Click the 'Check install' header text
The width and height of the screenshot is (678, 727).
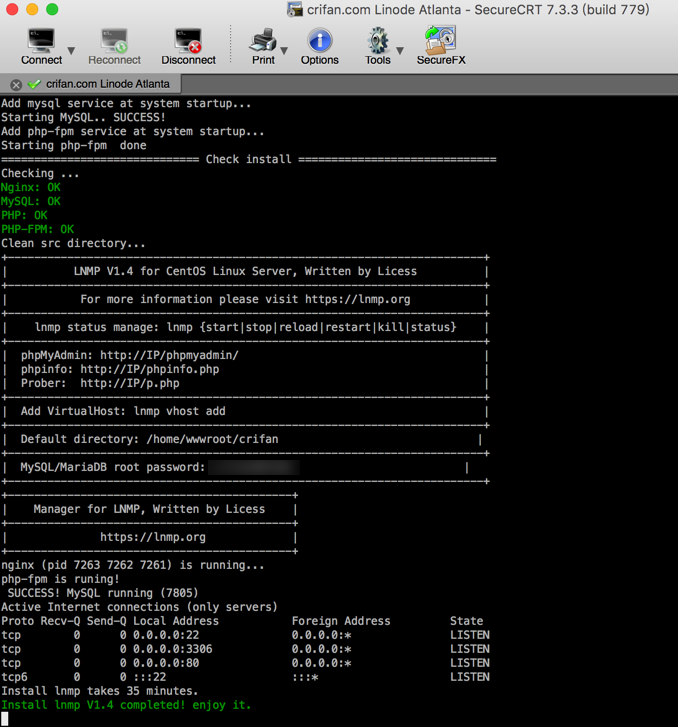click(x=249, y=159)
